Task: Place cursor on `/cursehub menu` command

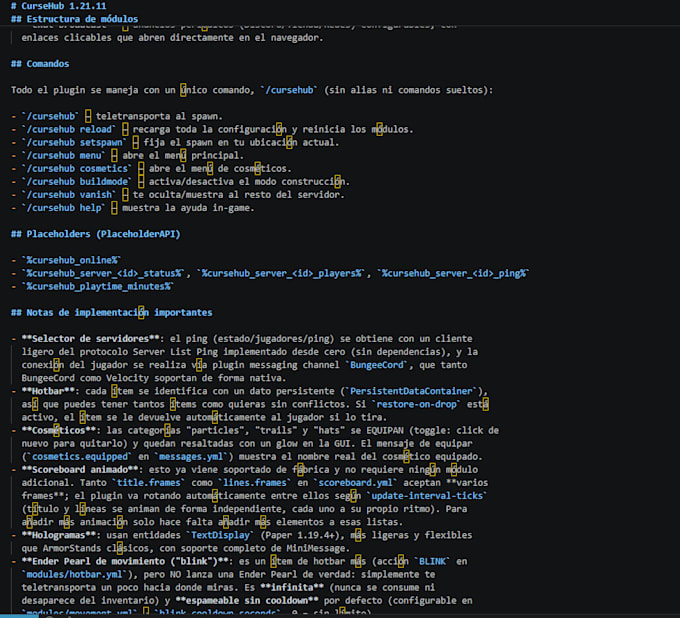Action: [x=63, y=155]
